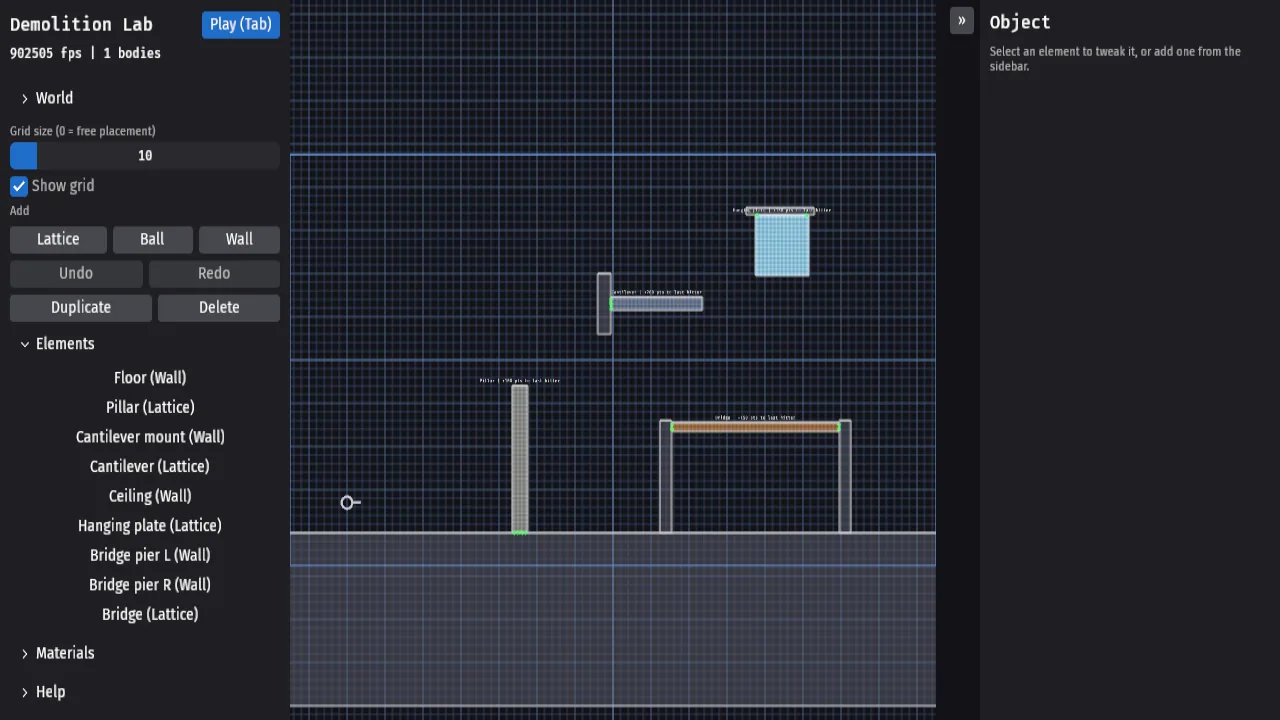The width and height of the screenshot is (1280, 720).
Task: Click the left bridge pier on the canvas
Action: pos(666,476)
